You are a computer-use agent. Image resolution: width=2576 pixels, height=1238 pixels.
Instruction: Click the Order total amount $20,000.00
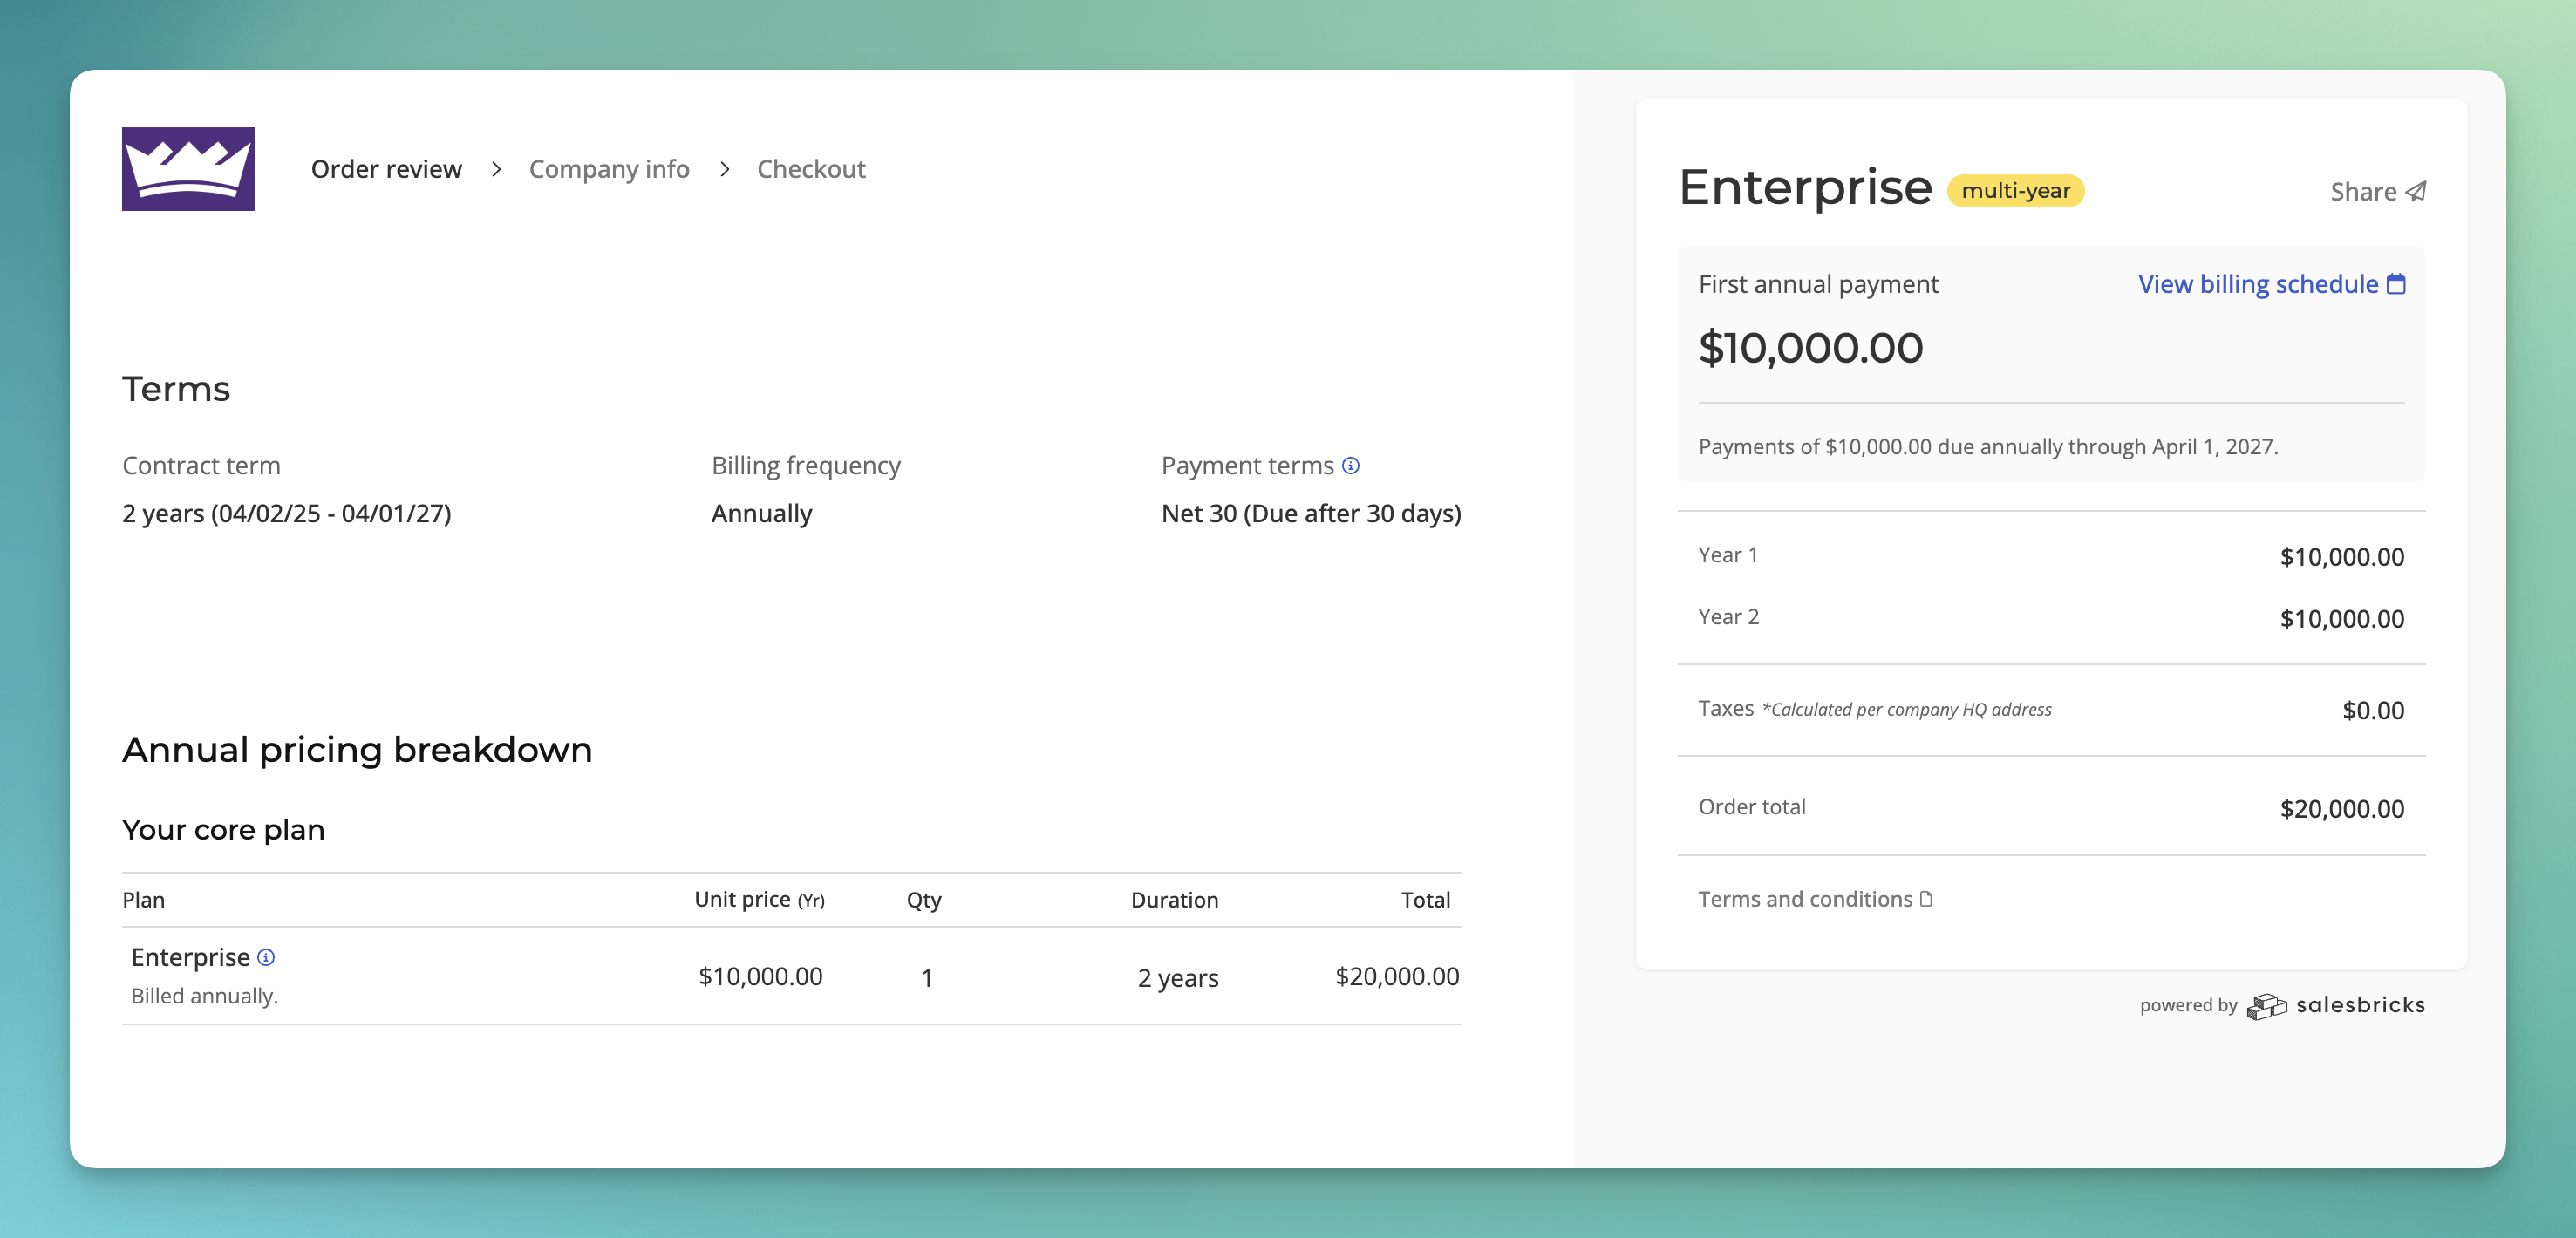tap(2341, 809)
